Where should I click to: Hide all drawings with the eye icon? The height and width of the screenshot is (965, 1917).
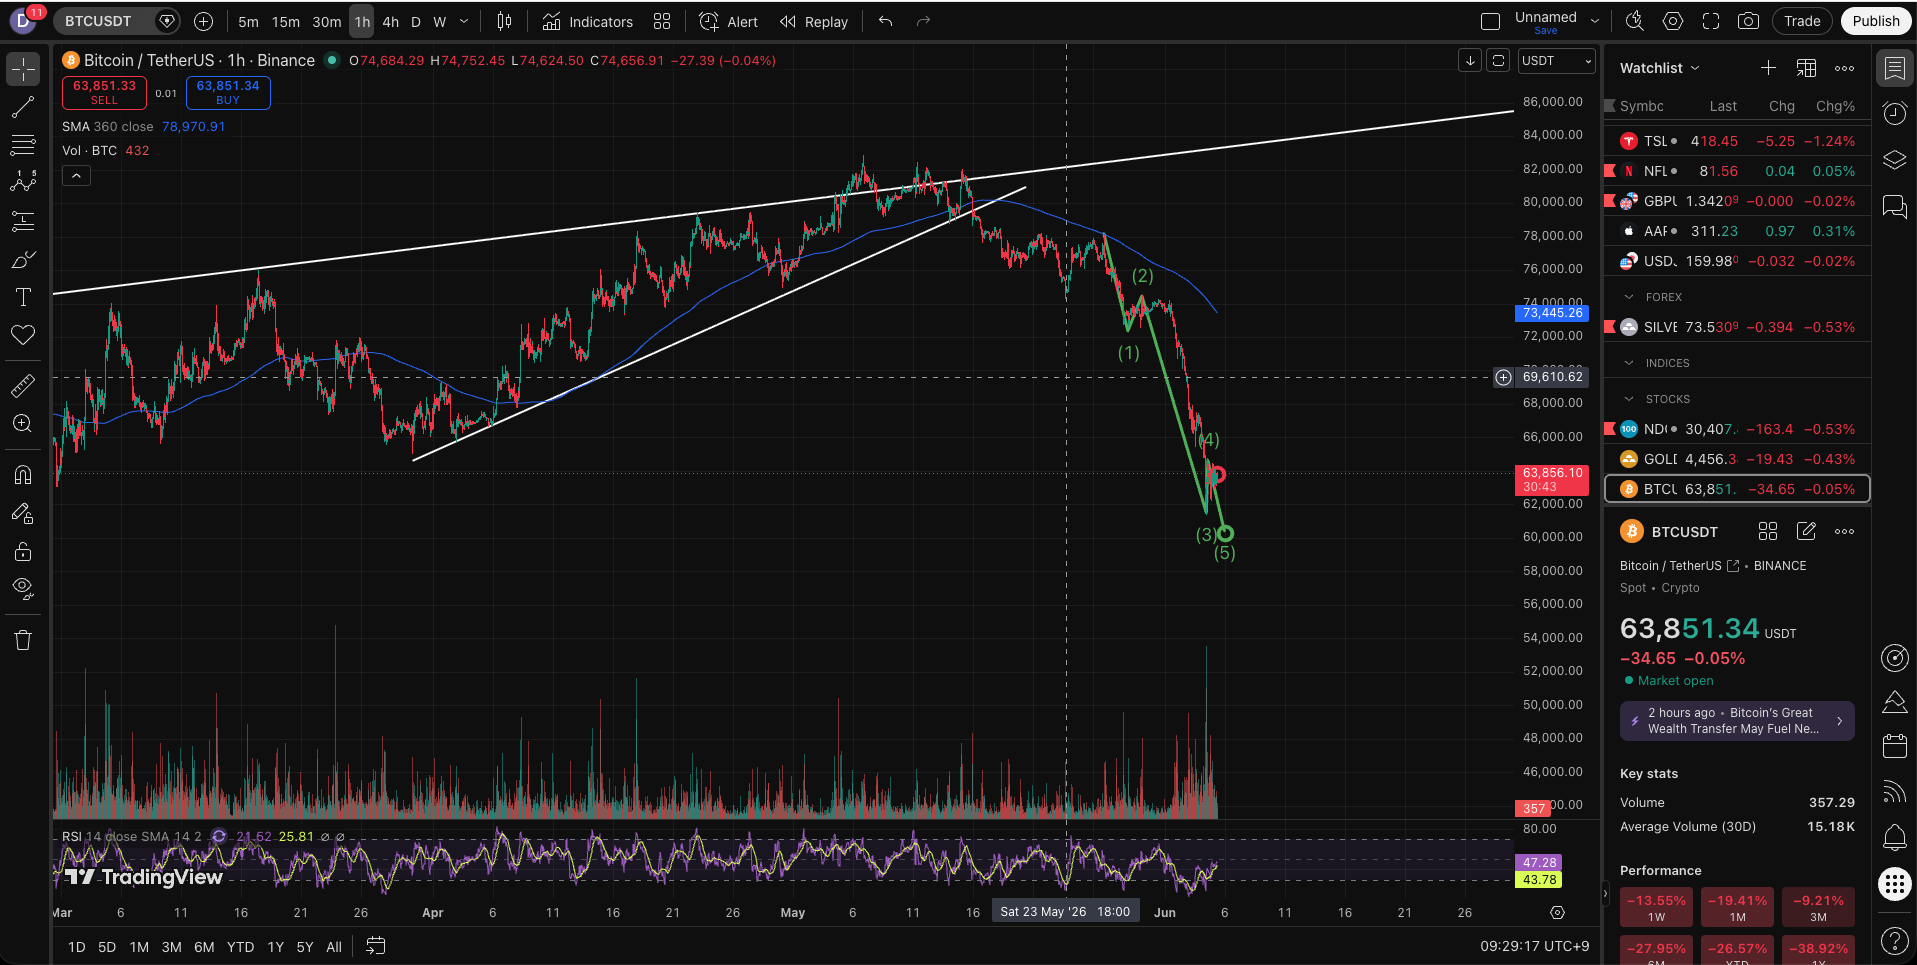point(23,589)
